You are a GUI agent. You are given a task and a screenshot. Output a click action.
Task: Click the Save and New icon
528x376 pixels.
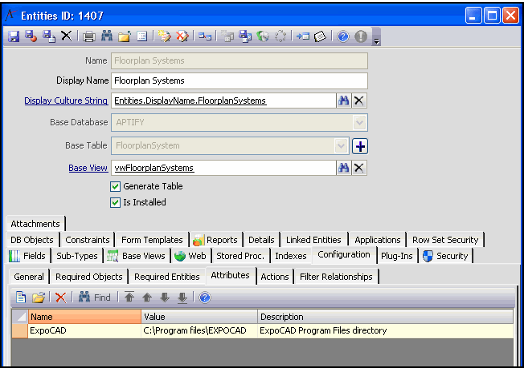point(49,36)
